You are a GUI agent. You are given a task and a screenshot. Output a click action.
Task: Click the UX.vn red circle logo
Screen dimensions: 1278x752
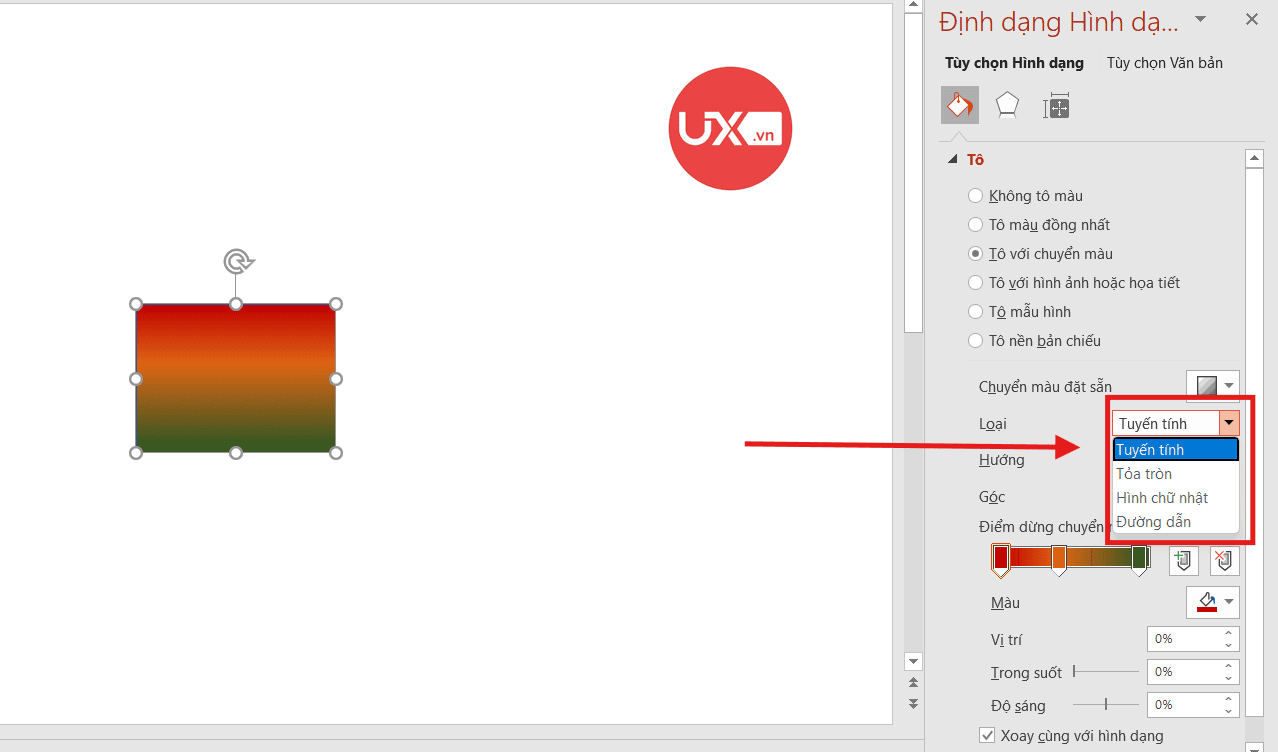(x=730, y=128)
